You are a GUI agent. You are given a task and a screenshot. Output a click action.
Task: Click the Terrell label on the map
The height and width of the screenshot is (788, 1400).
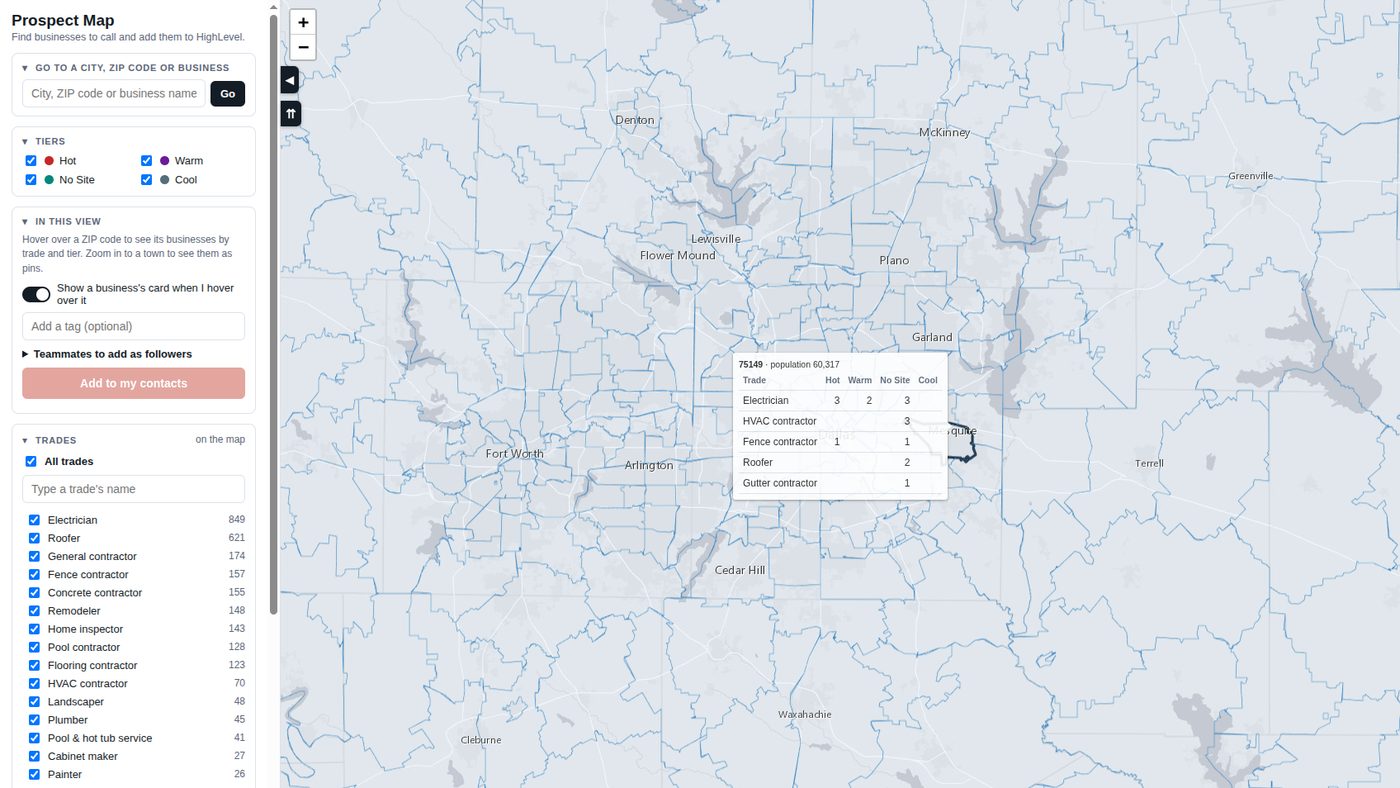(x=1150, y=463)
